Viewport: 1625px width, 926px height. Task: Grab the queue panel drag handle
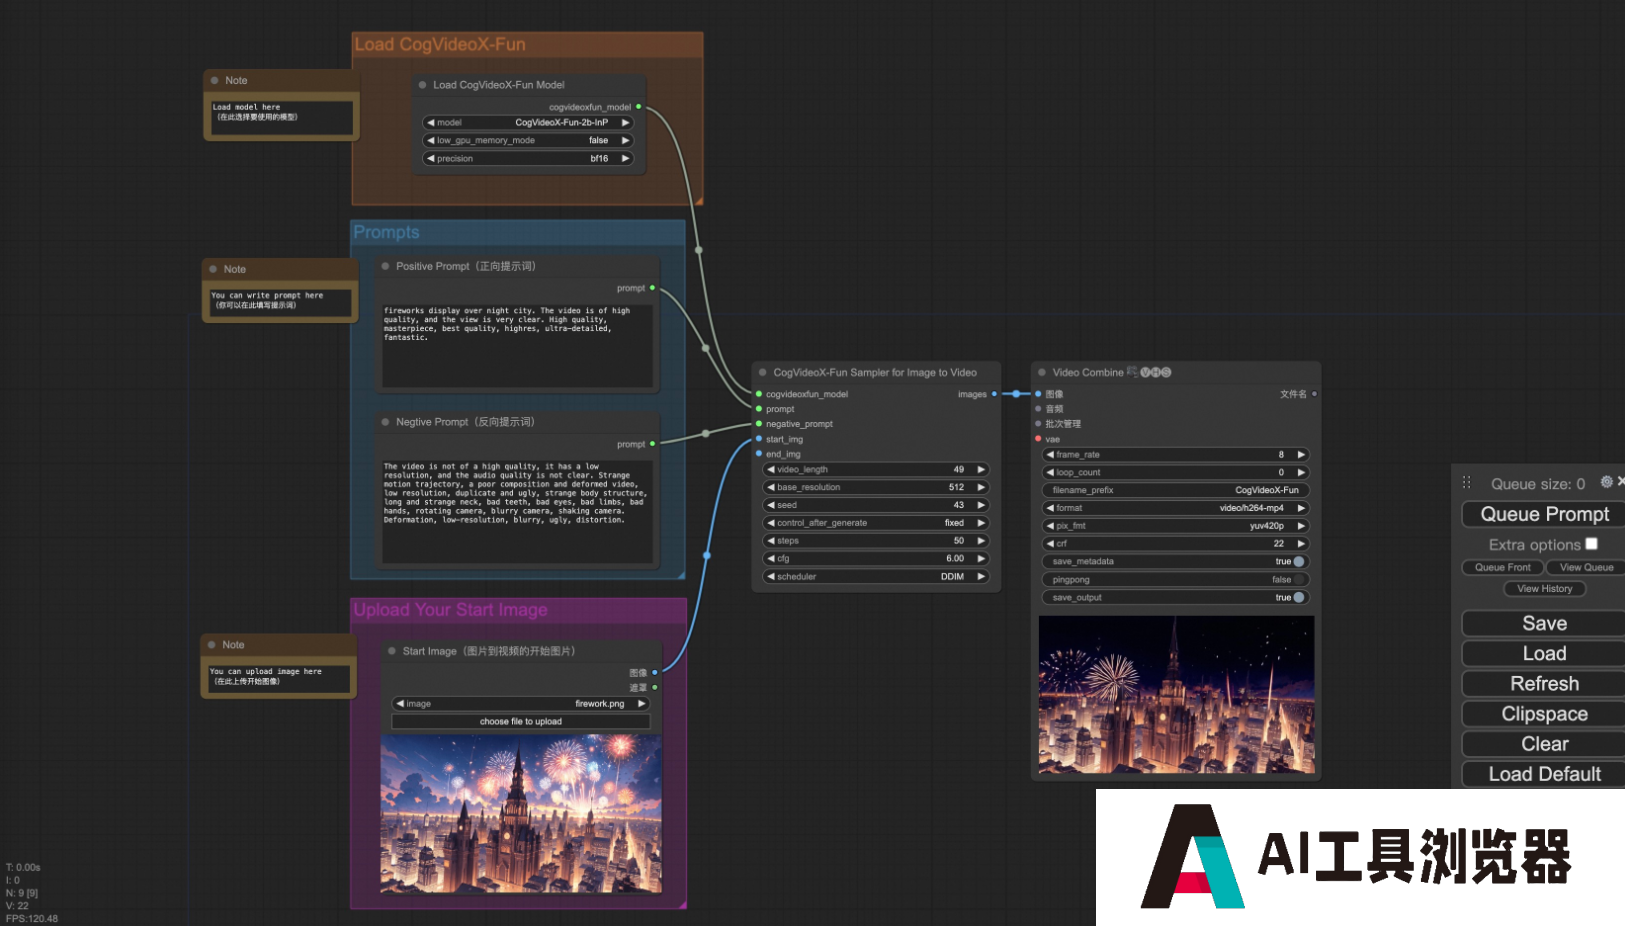[x=1467, y=482]
